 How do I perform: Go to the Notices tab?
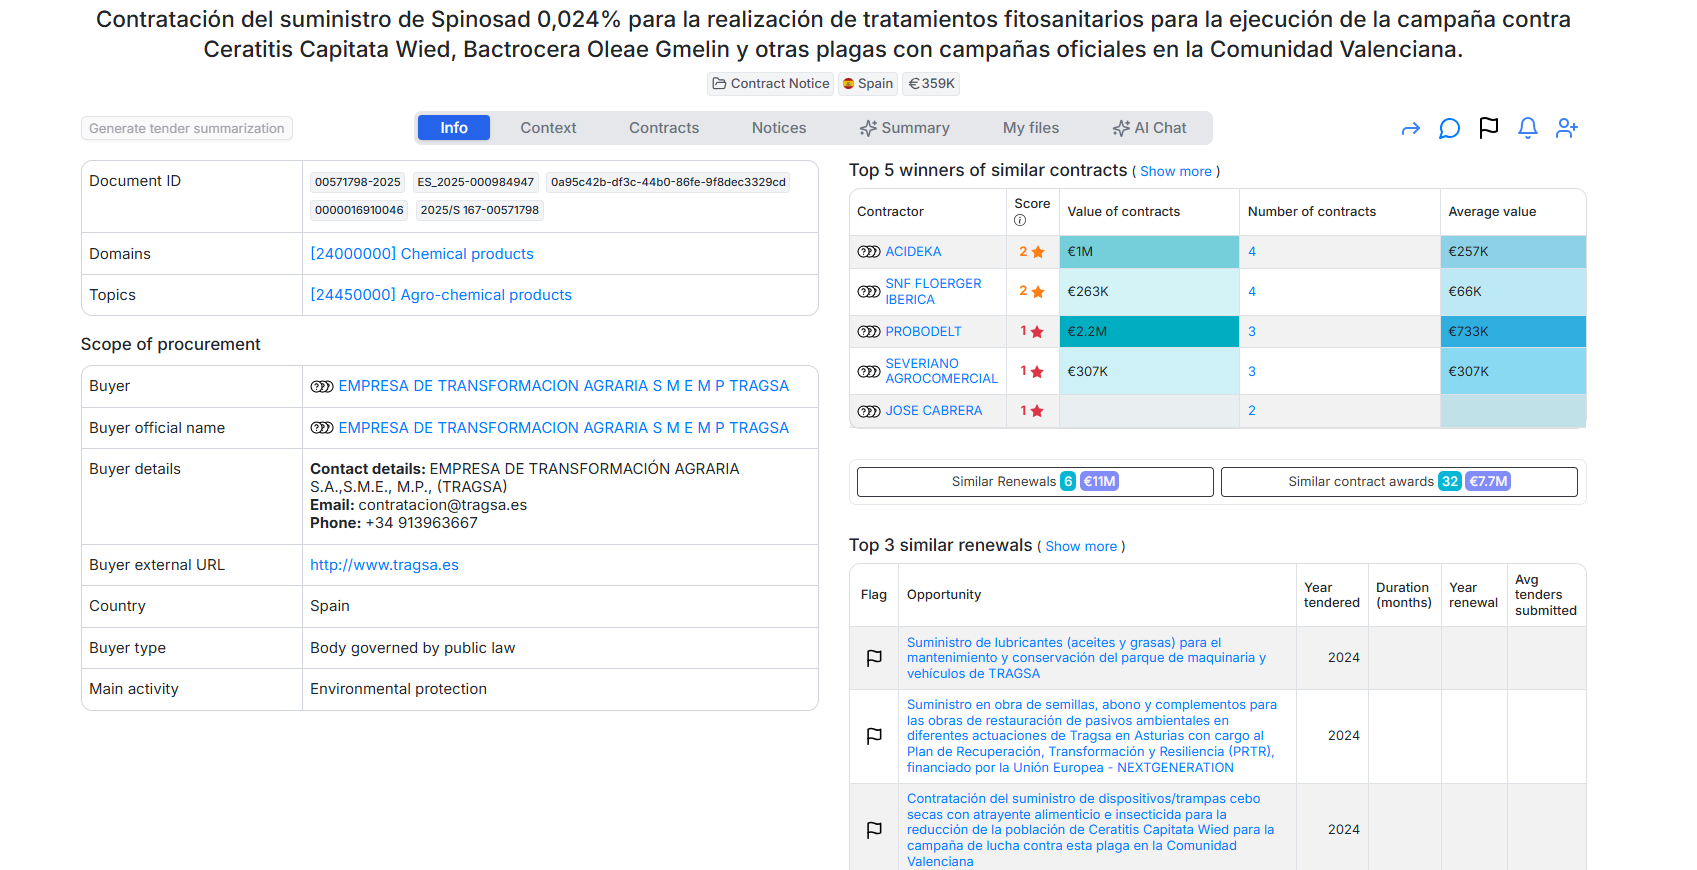[779, 128]
